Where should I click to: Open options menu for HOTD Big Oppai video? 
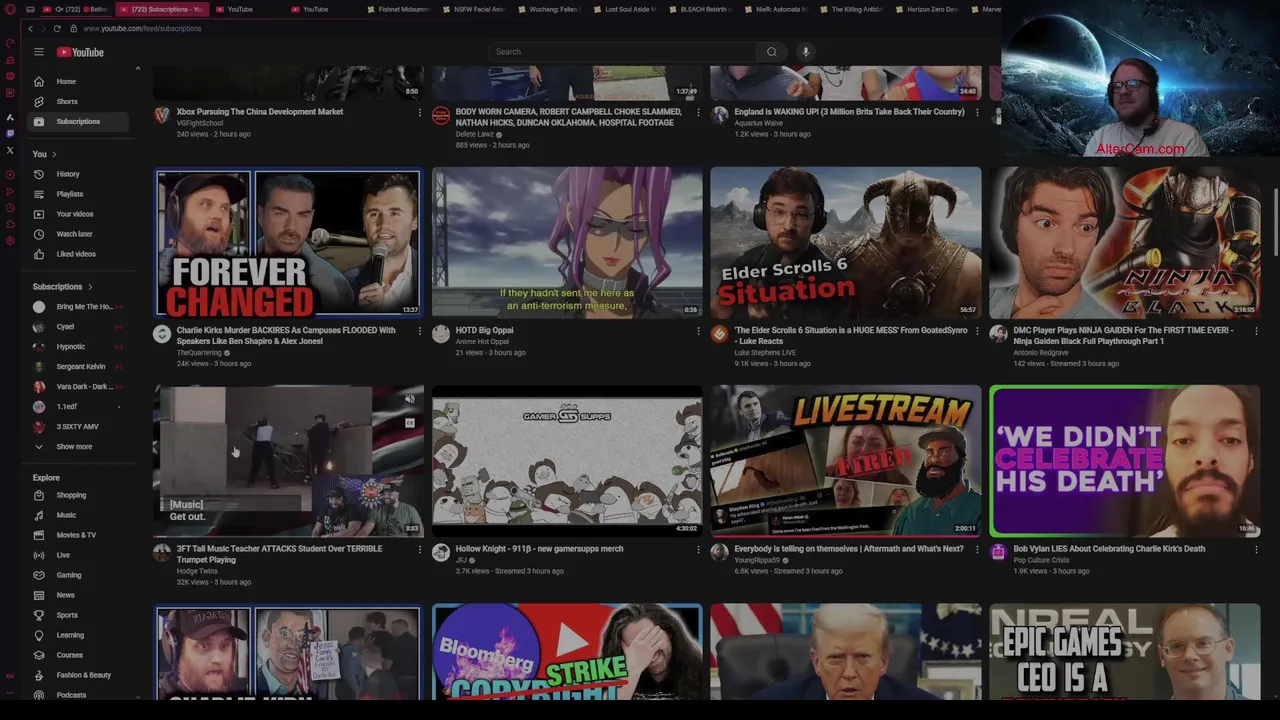tap(698, 331)
